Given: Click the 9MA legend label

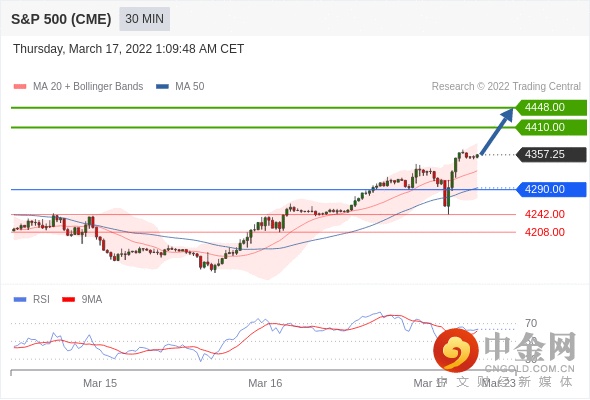Looking at the screenshot, I should [92, 300].
